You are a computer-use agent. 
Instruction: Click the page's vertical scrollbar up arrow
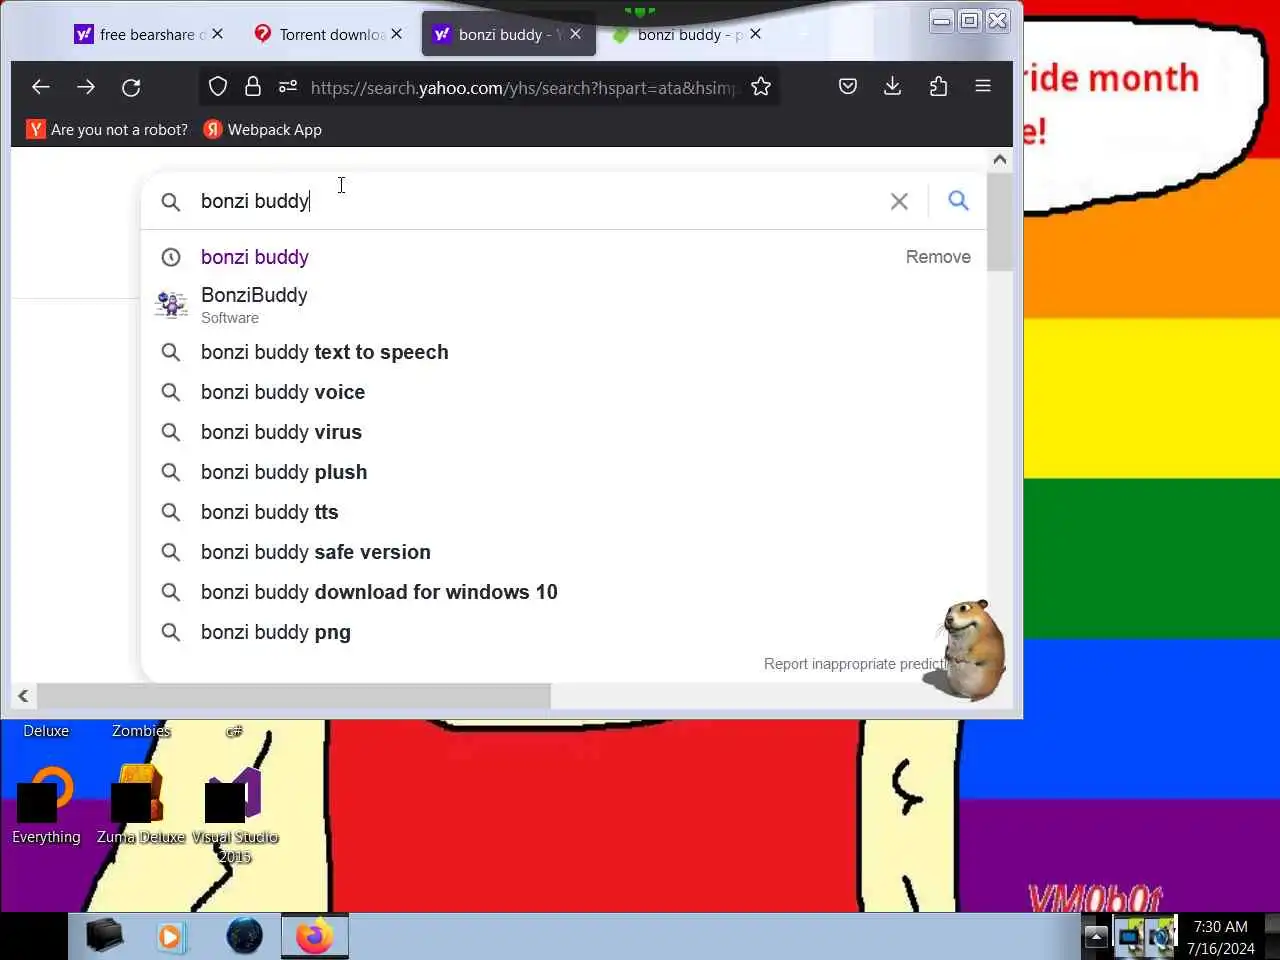999,159
